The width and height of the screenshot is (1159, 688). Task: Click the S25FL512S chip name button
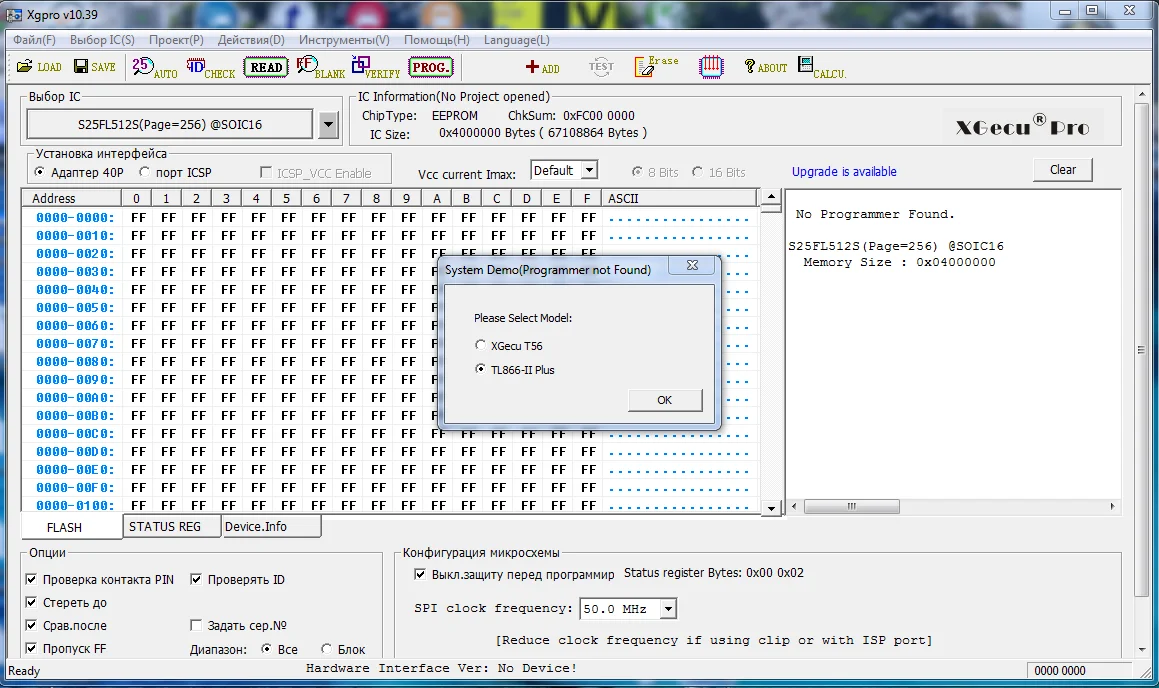169,124
